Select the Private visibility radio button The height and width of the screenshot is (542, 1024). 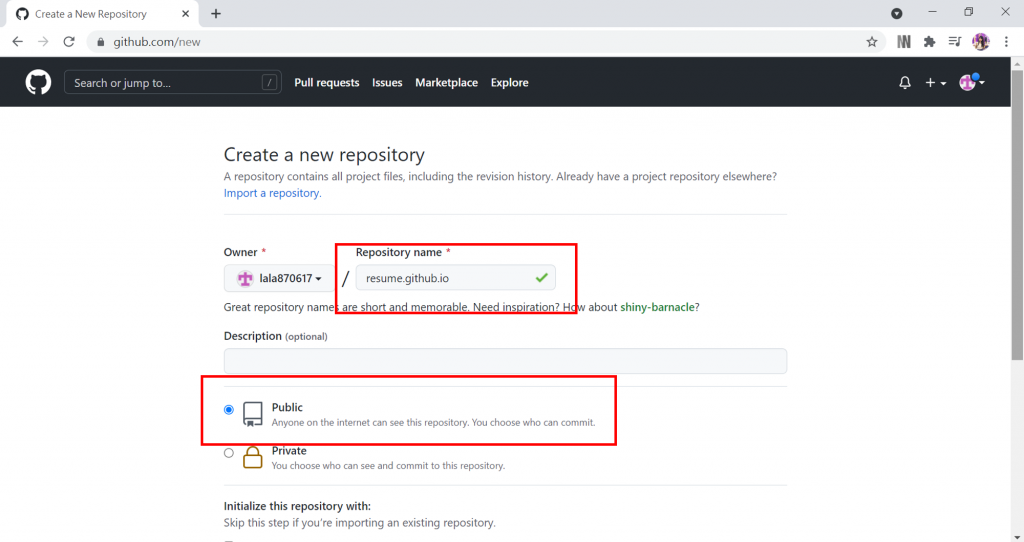point(229,453)
